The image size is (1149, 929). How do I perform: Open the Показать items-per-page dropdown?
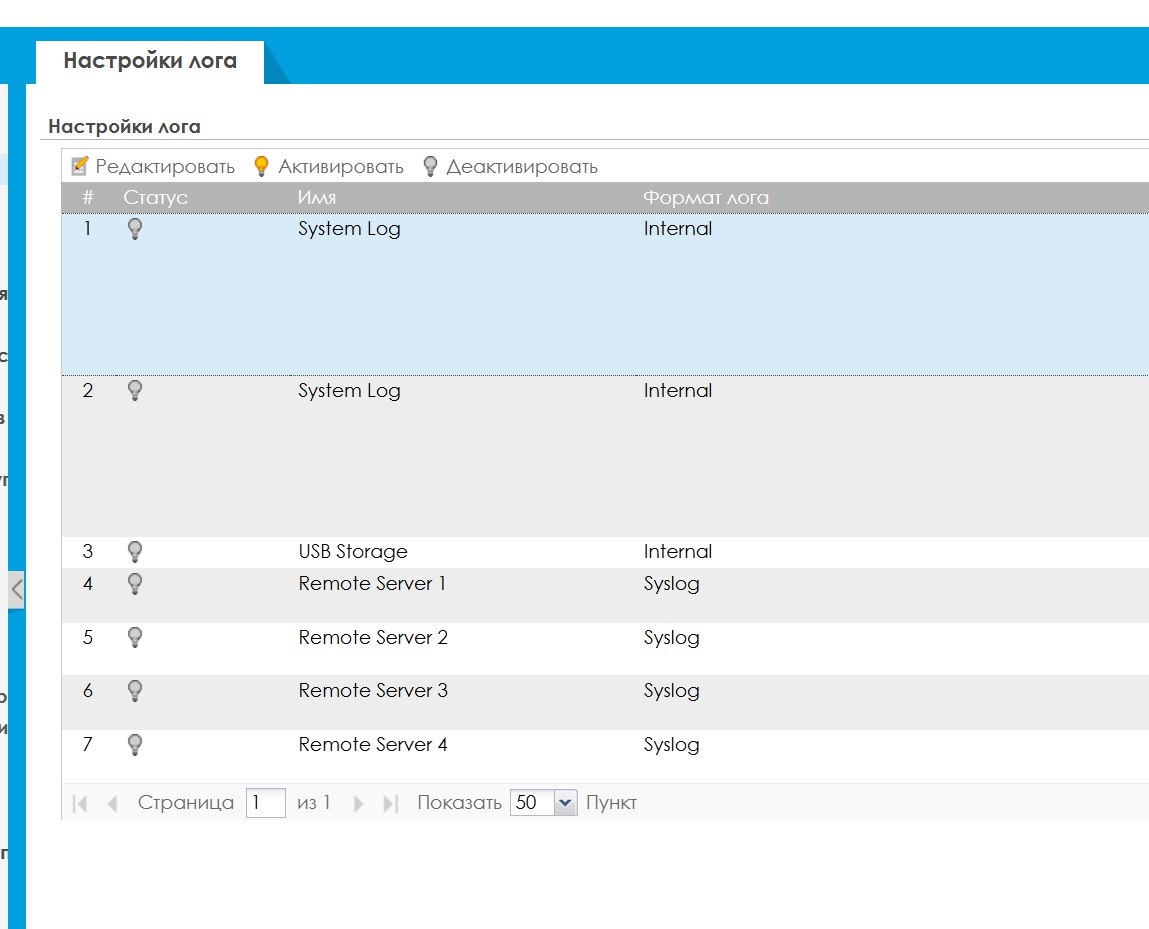point(564,803)
